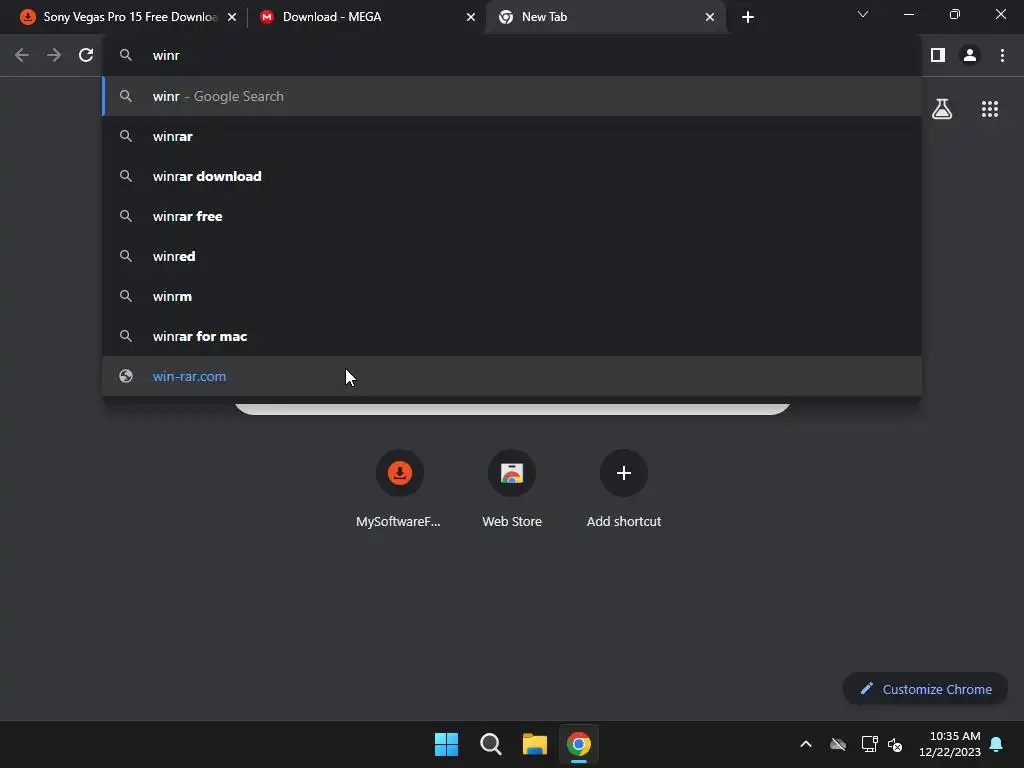Open the win-rar.com suggestion

513,376
